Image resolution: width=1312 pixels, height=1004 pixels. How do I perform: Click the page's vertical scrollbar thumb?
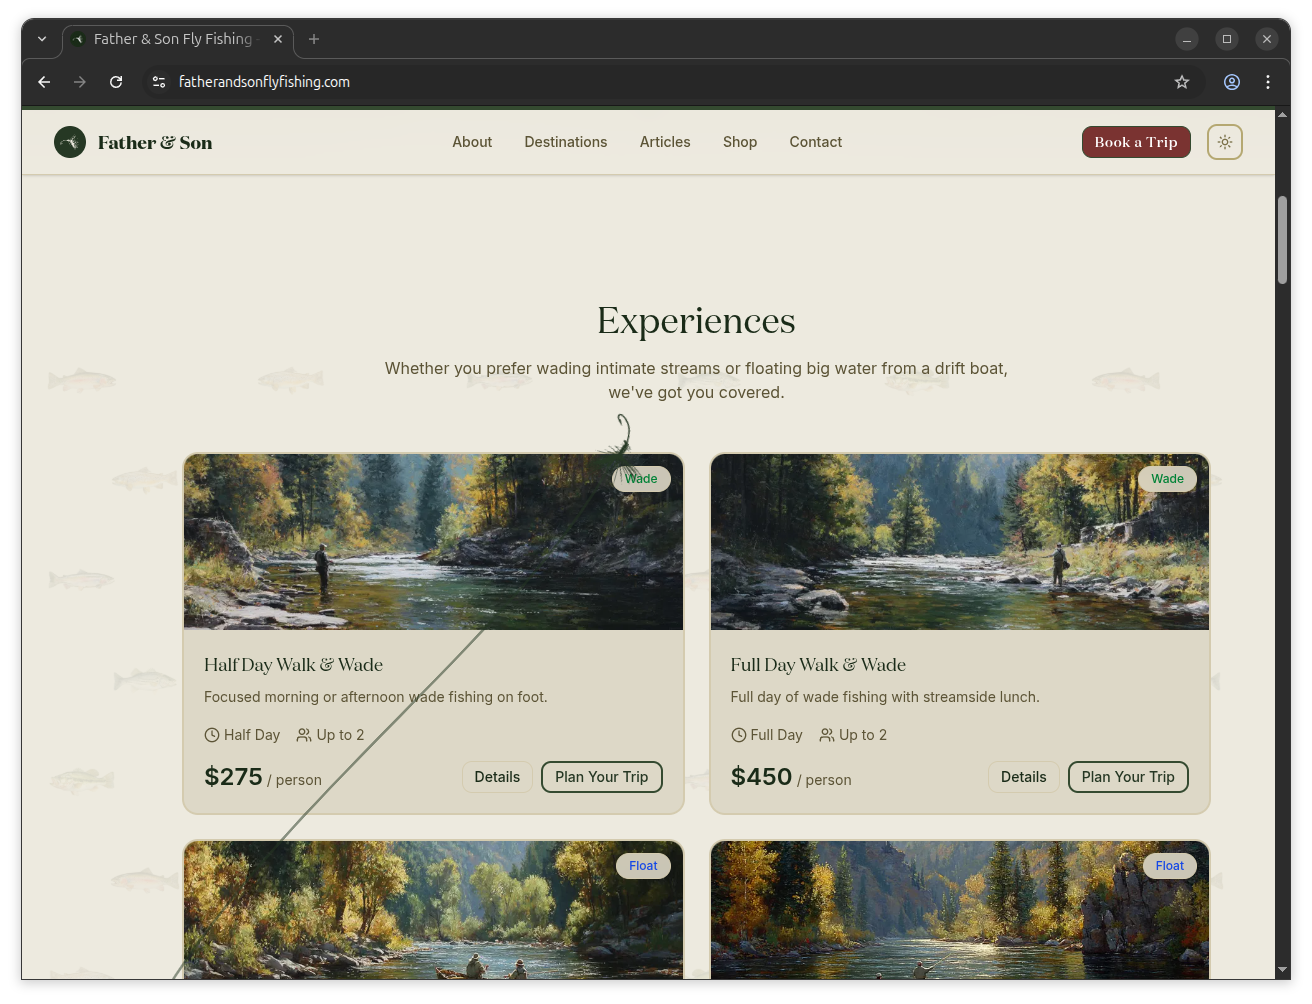point(1282,240)
